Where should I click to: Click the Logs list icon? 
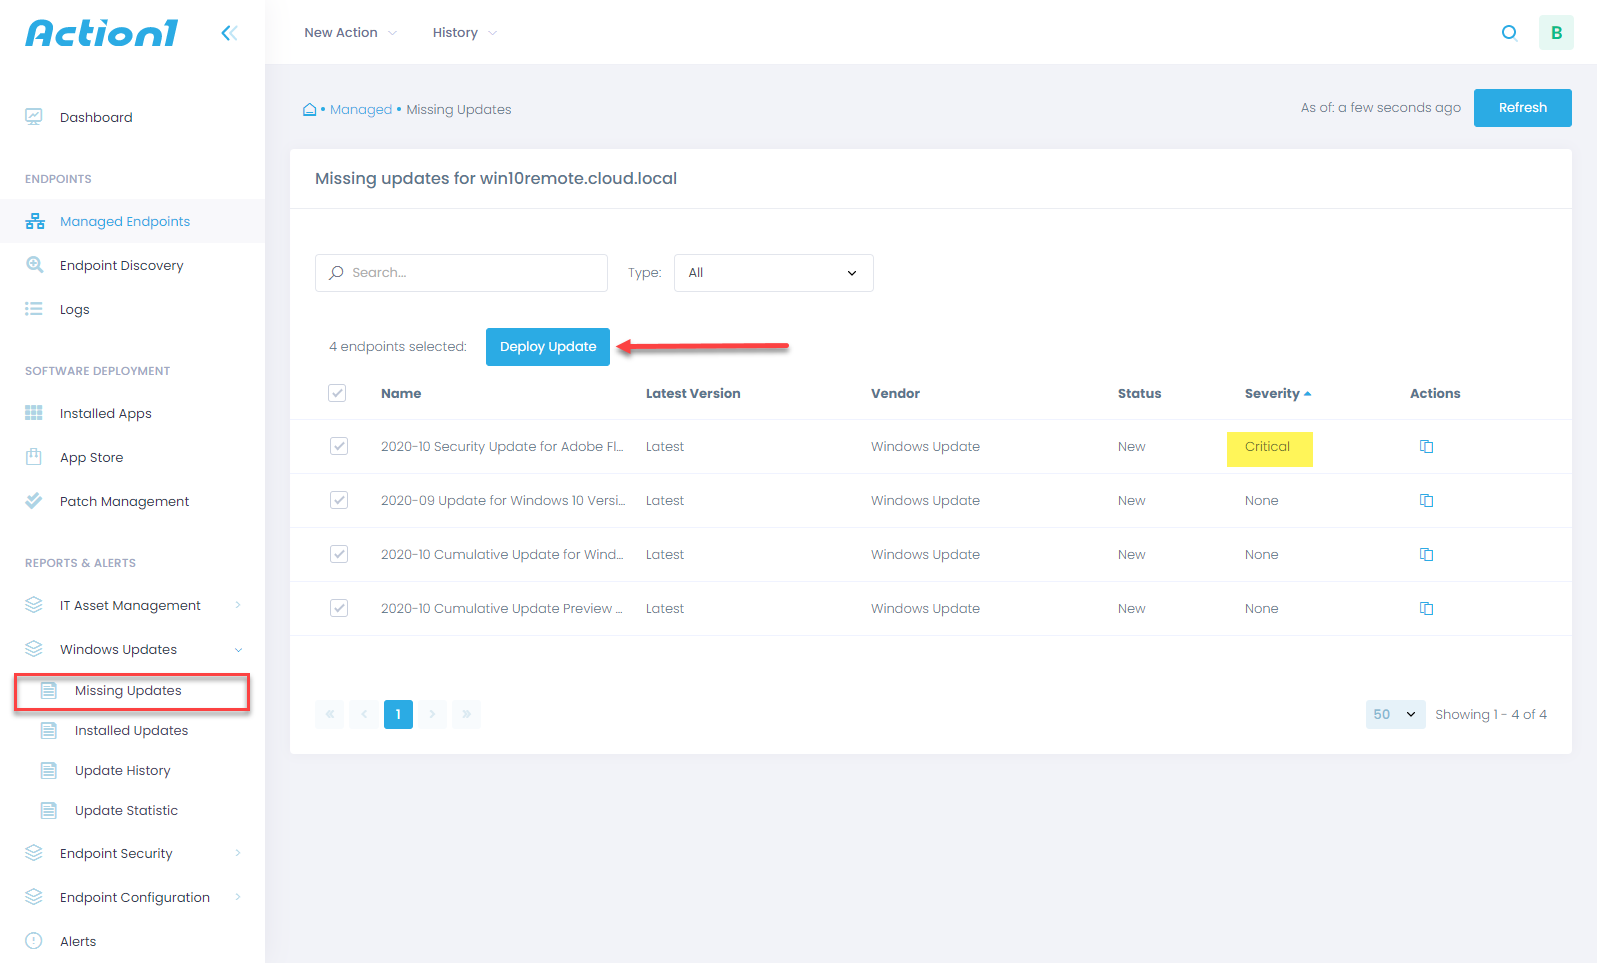(34, 309)
